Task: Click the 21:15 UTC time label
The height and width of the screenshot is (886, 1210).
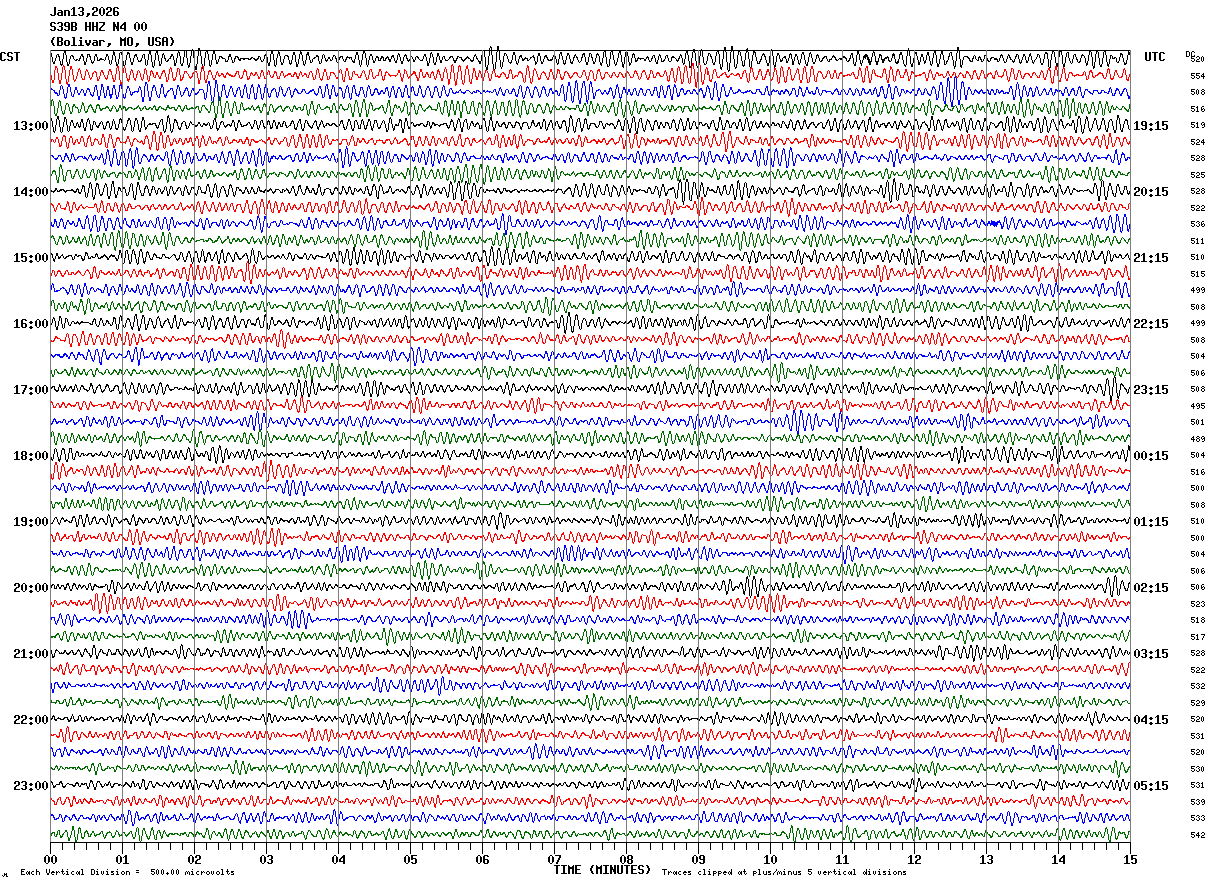Action: (x=1151, y=258)
